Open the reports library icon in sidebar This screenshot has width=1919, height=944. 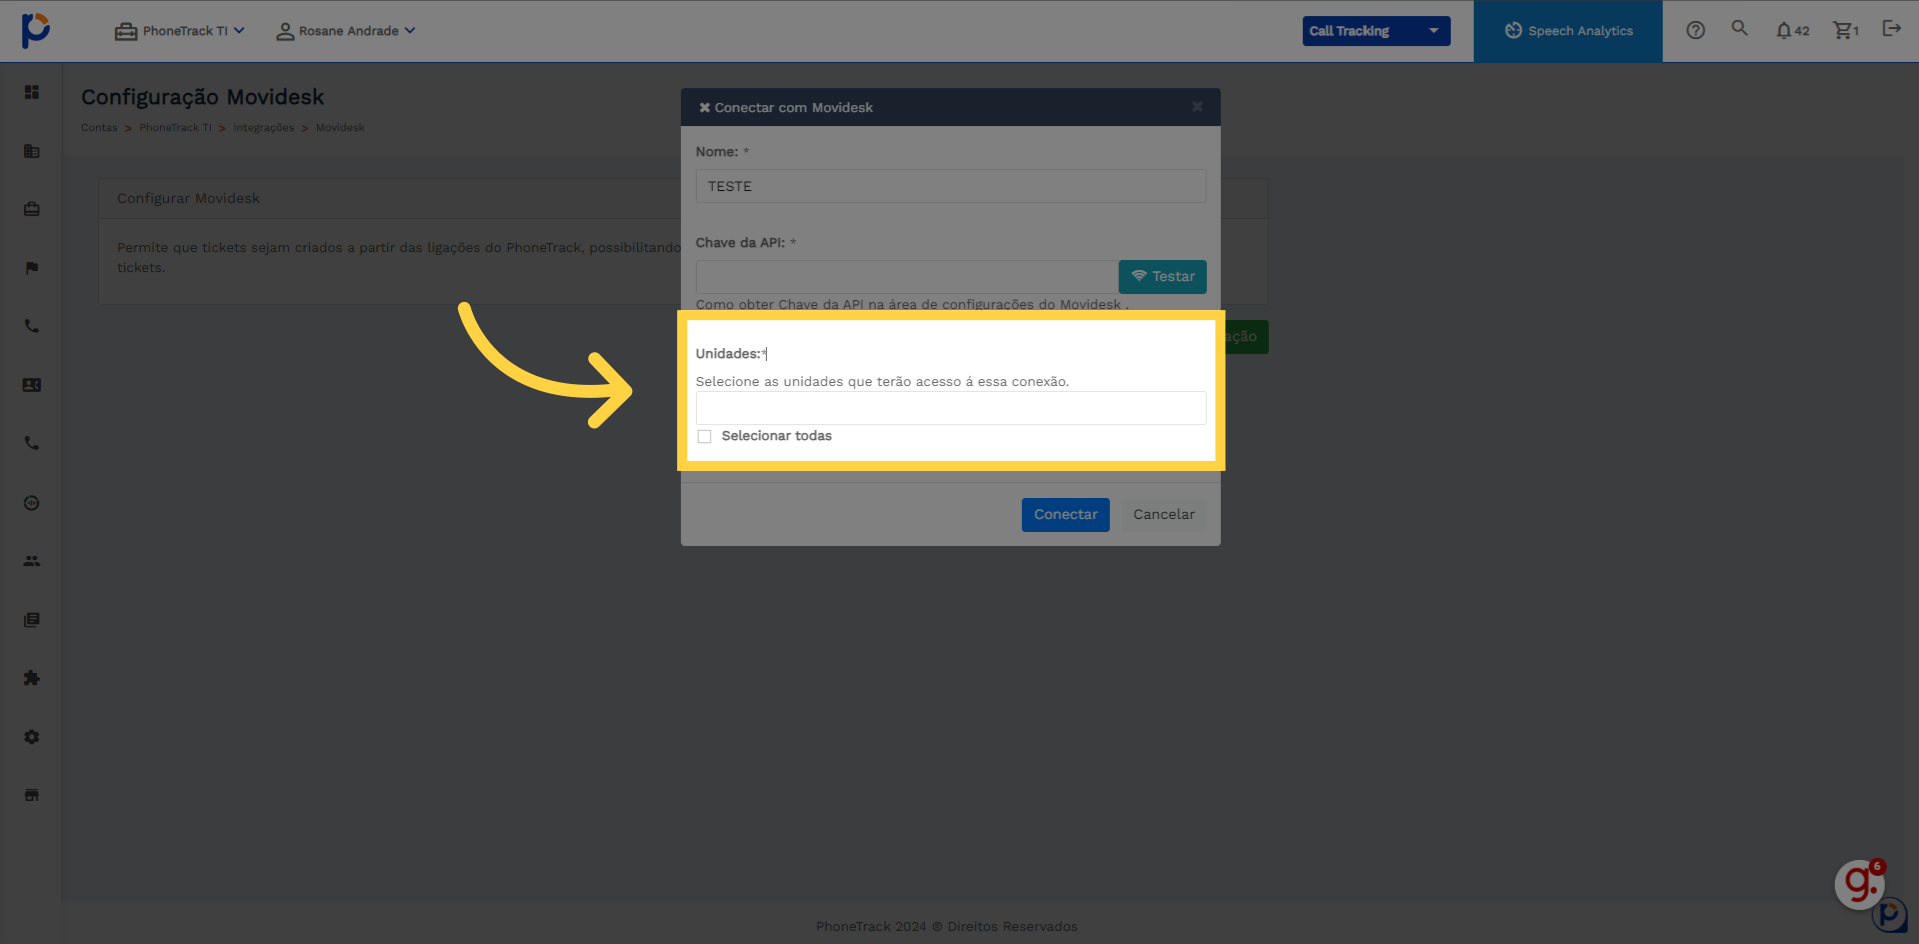pos(32,620)
